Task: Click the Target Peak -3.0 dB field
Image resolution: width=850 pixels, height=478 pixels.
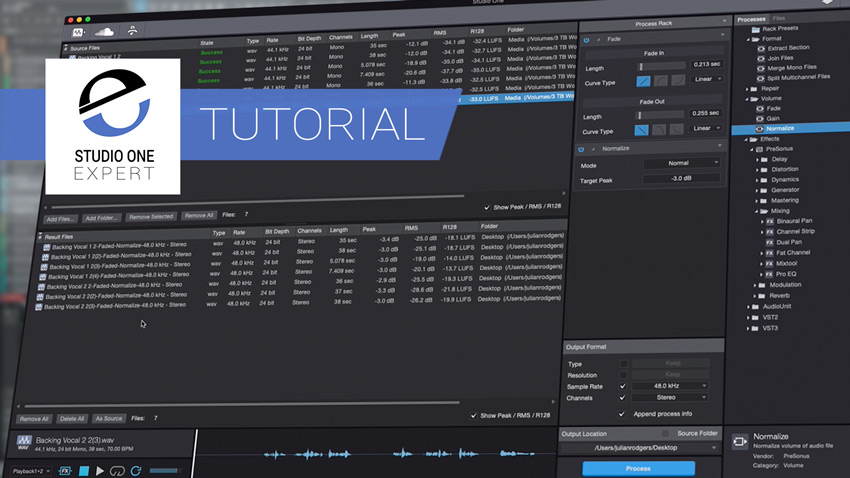Action: (x=681, y=178)
